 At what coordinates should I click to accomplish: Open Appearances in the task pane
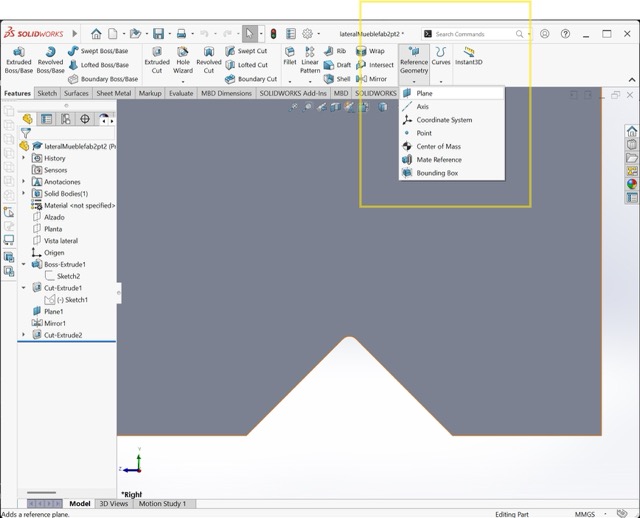pyautogui.click(x=632, y=184)
